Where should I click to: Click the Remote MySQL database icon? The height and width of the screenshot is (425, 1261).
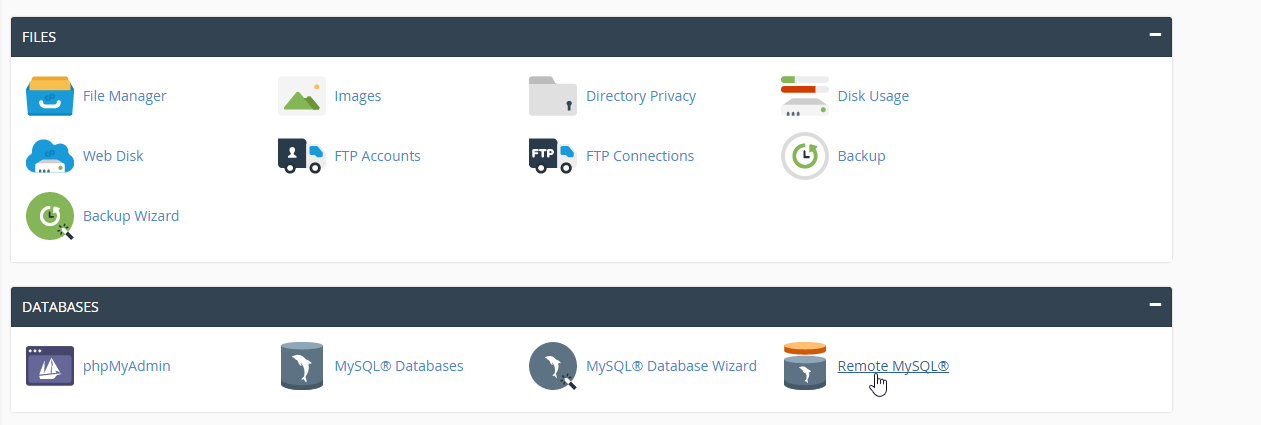pyautogui.click(x=805, y=366)
